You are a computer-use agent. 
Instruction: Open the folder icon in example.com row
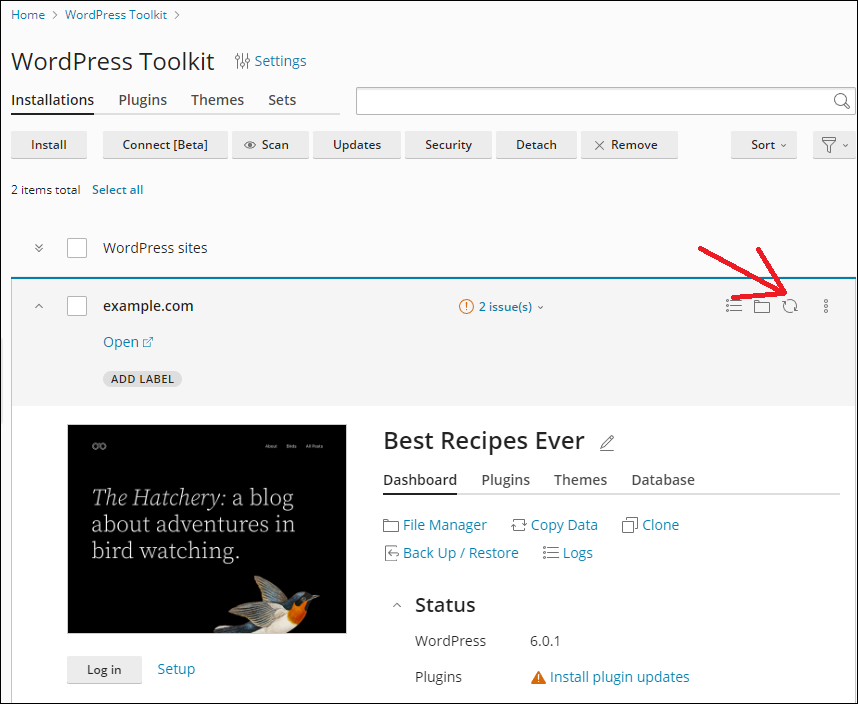tap(762, 306)
